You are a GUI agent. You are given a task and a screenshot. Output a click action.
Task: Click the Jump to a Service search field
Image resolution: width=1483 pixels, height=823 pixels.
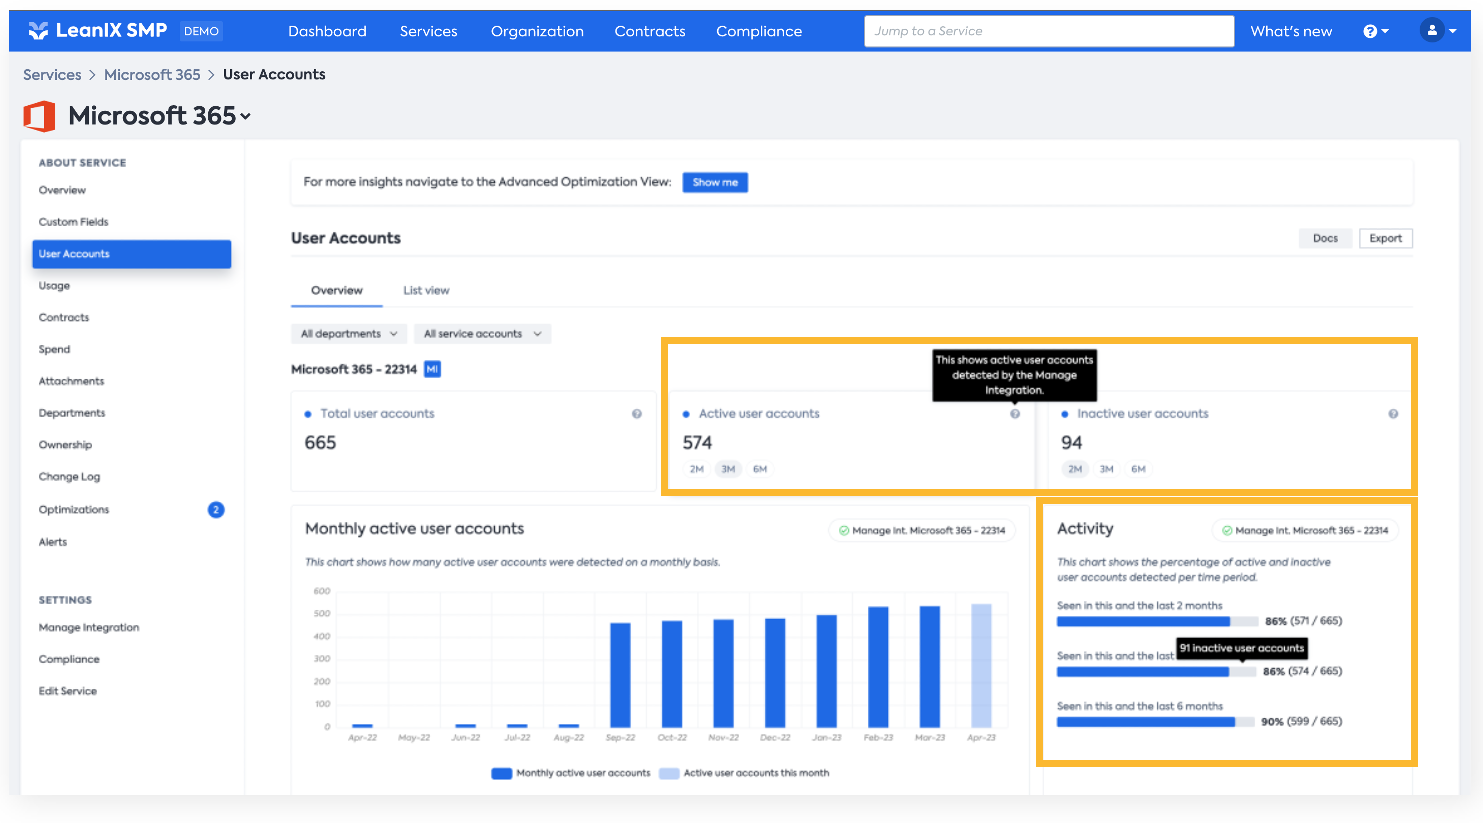(x=1049, y=31)
